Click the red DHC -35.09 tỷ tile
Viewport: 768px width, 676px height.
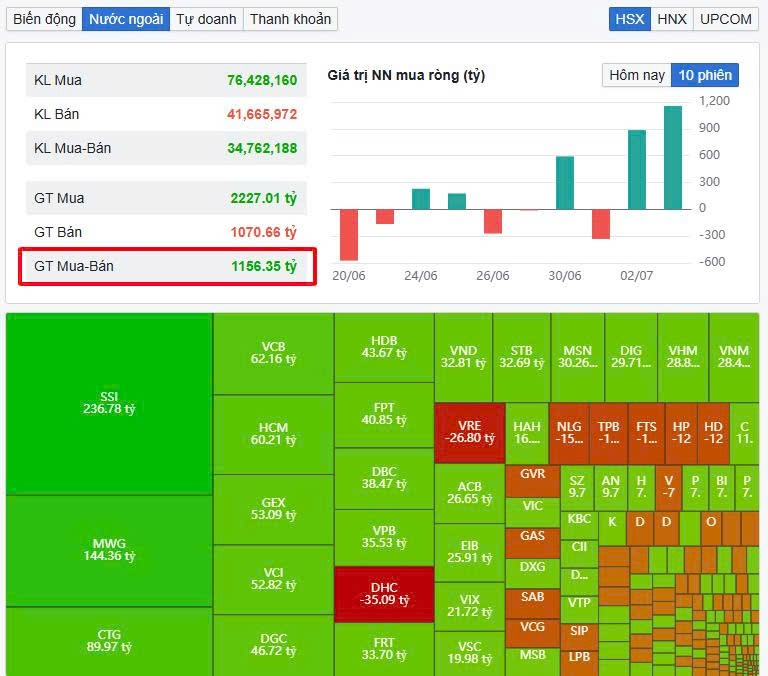click(x=384, y=594)
